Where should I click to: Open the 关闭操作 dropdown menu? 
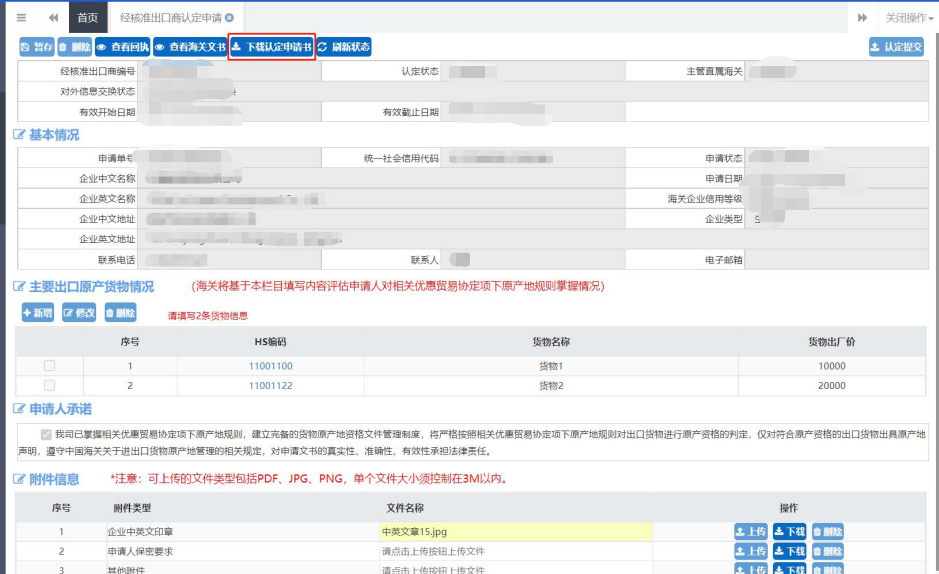tap(906, 18)
